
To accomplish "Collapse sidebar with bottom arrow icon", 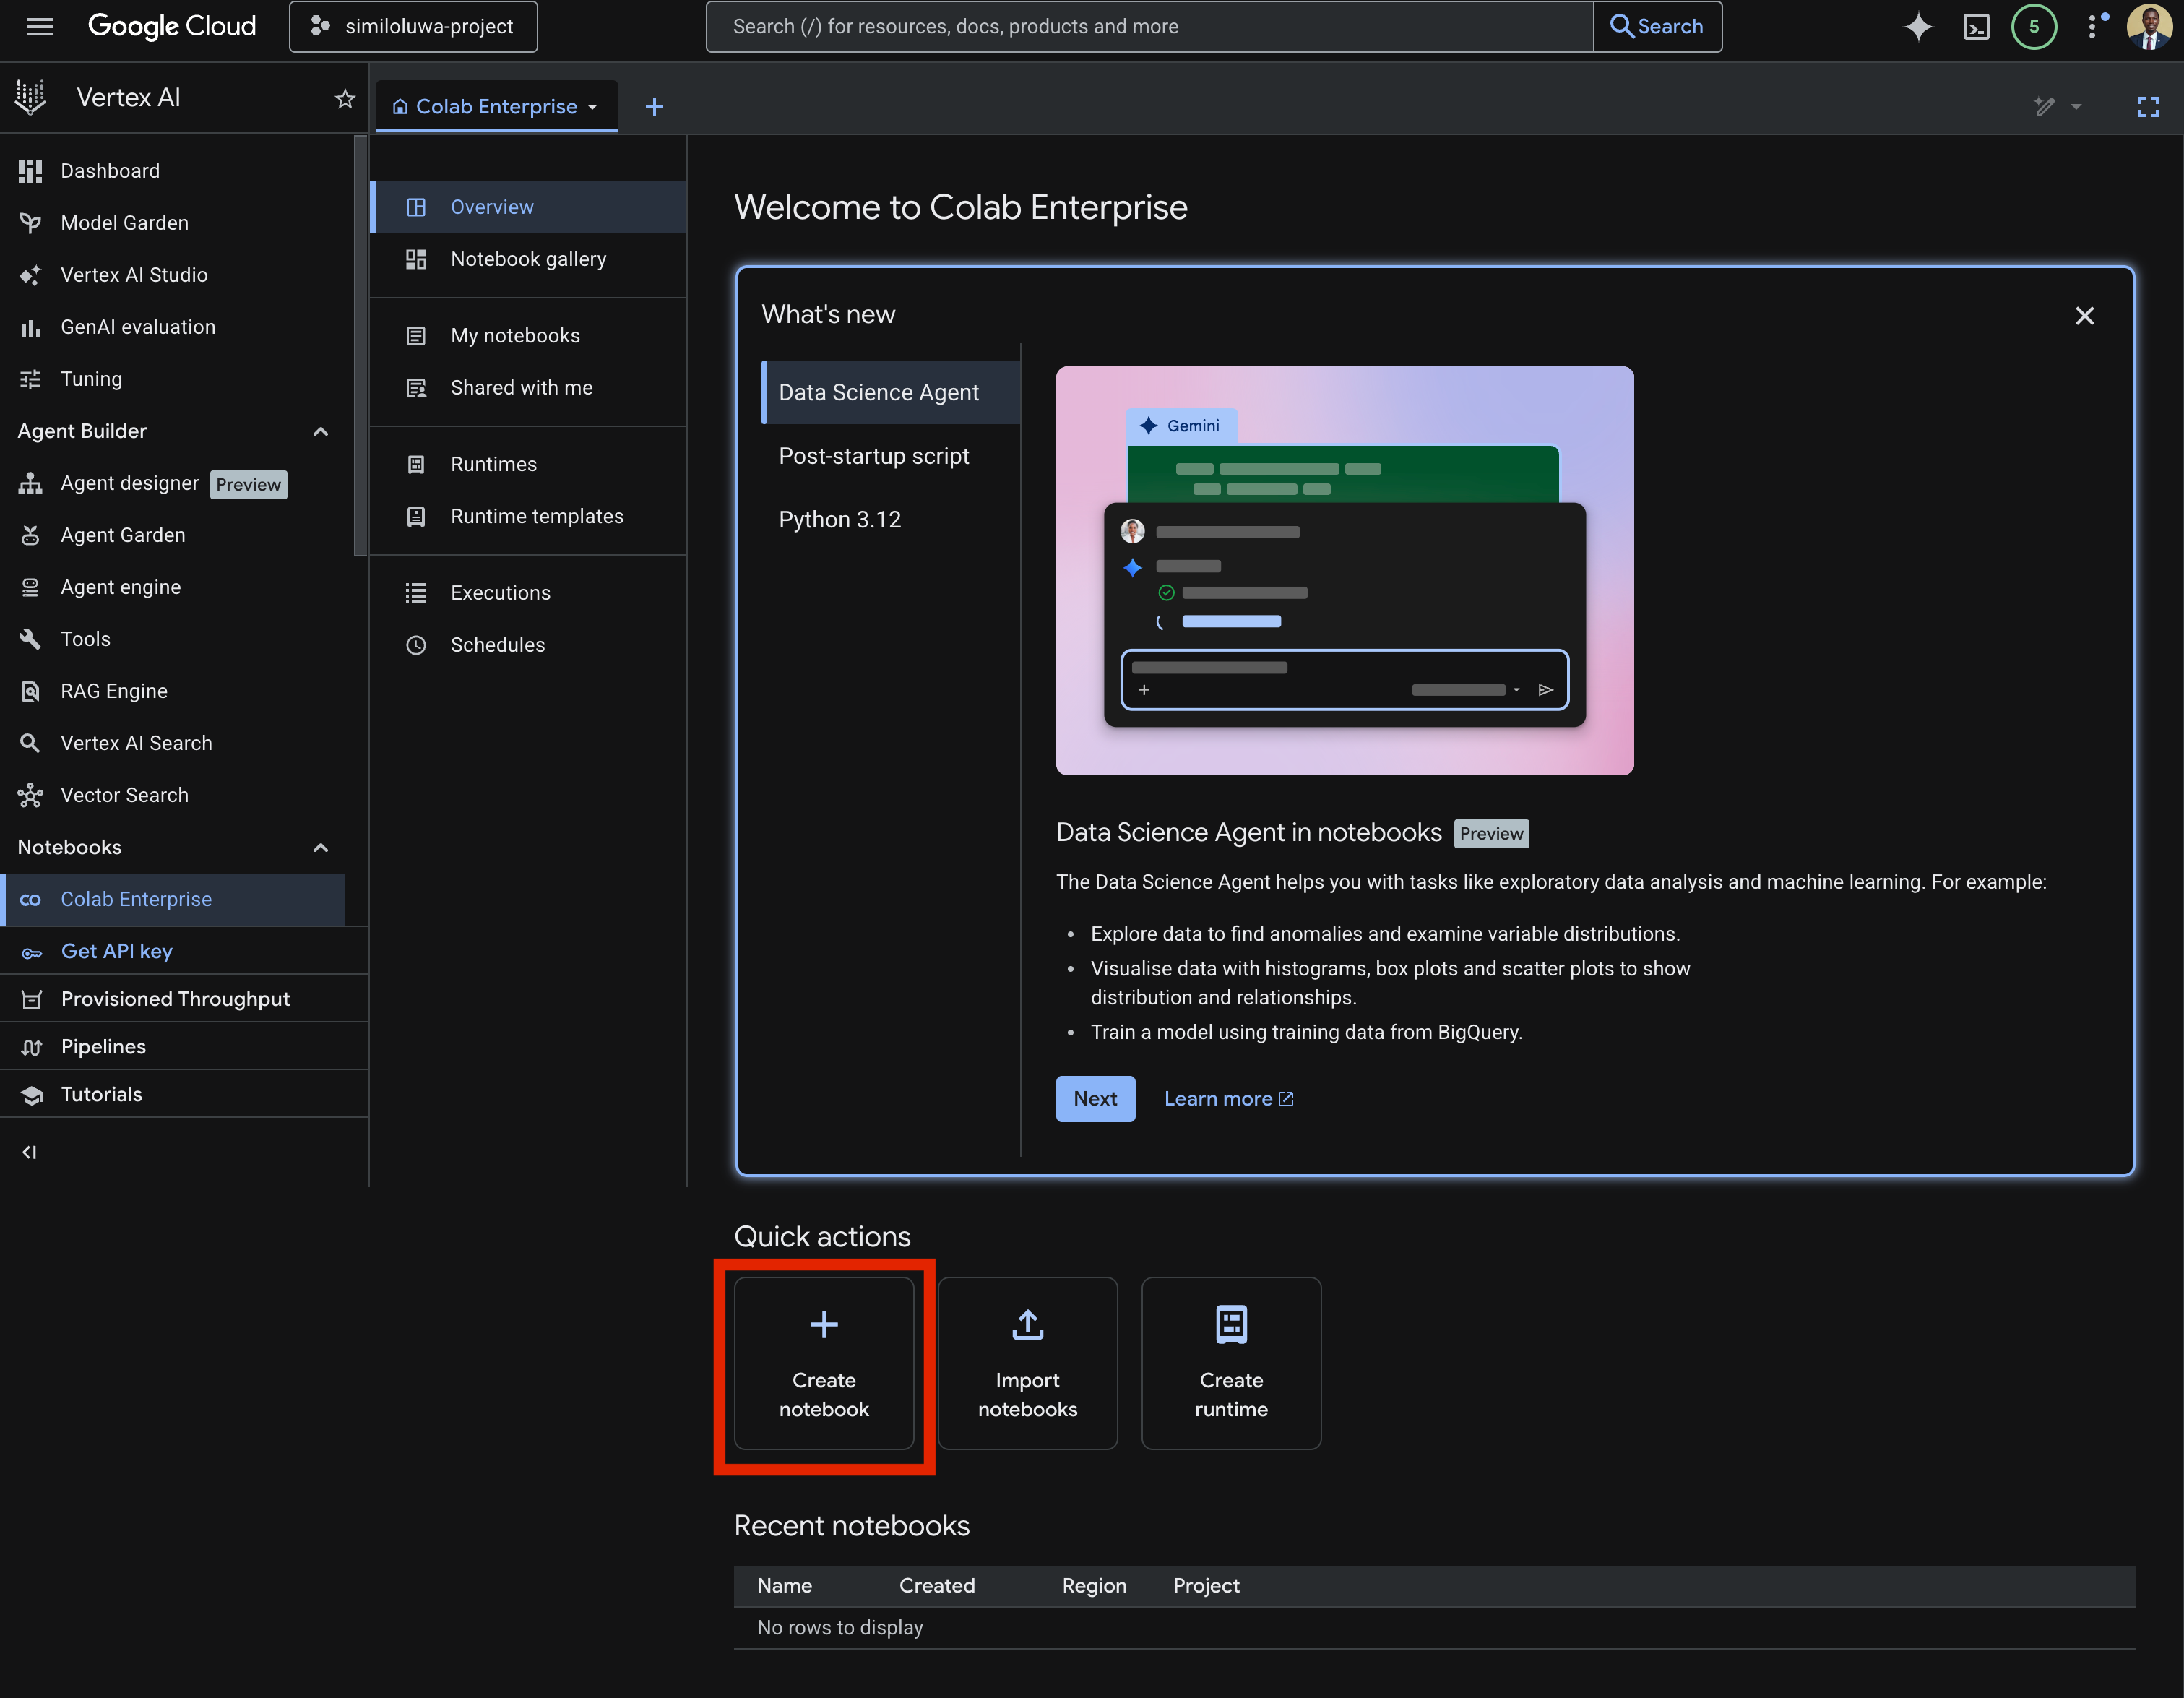I will 30,1152.
